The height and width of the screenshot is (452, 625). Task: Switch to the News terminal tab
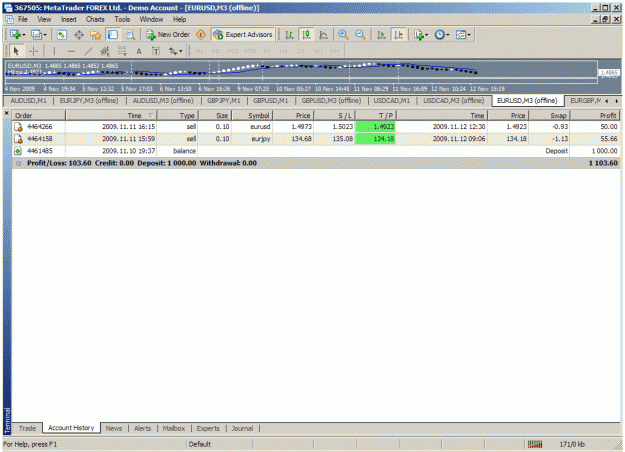[x=114, y=428]
